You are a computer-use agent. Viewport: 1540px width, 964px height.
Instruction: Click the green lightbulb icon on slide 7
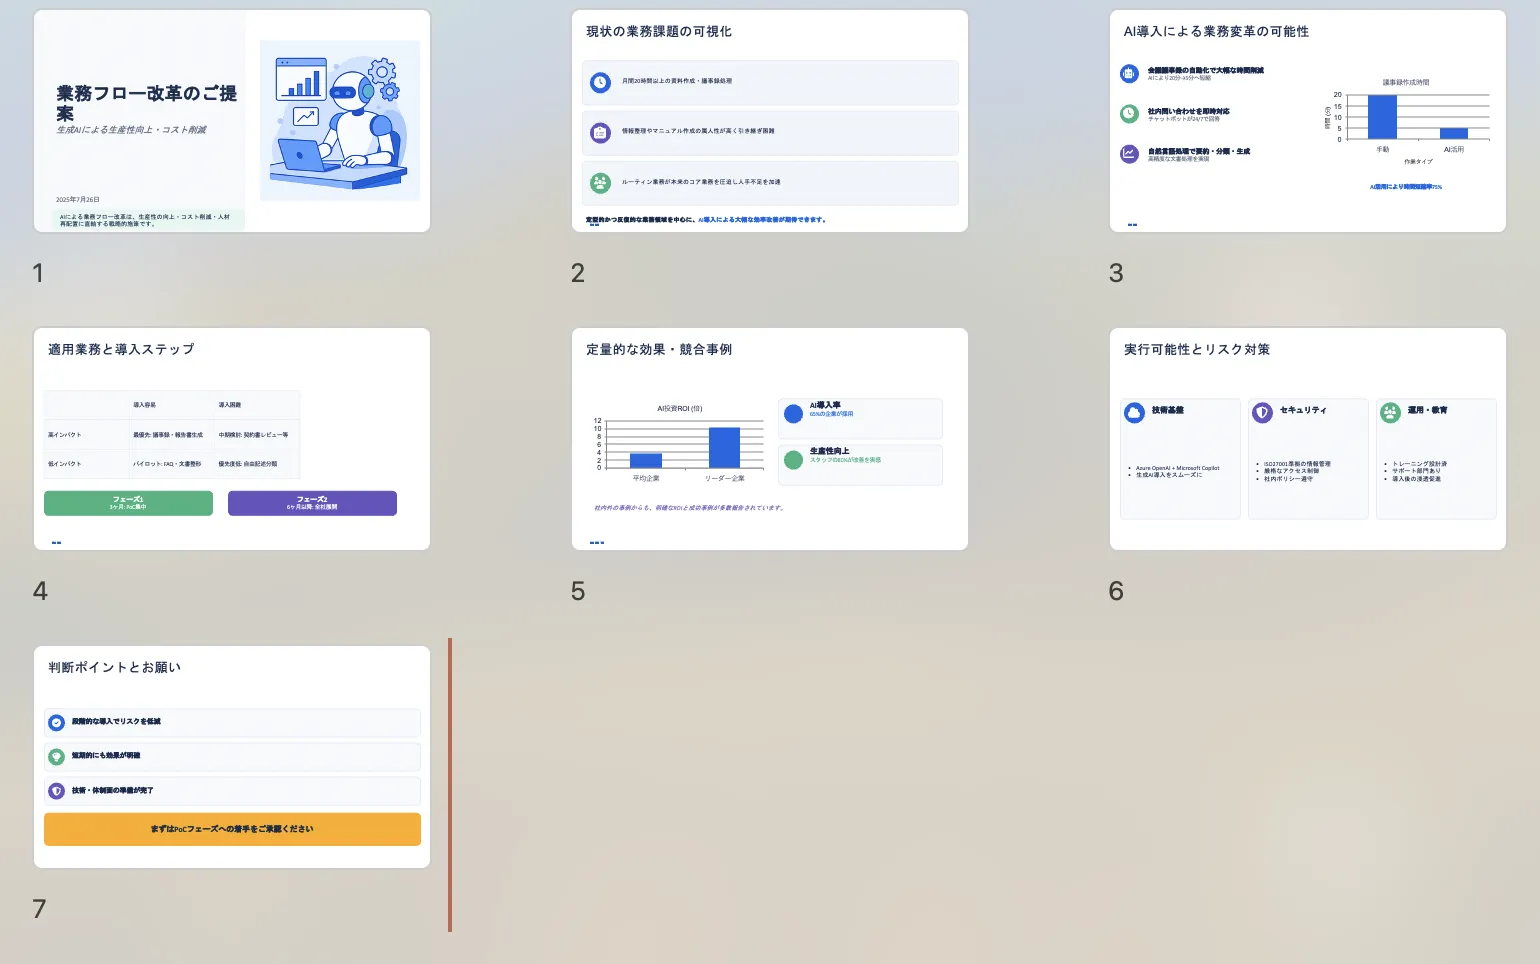coord(57,757)
